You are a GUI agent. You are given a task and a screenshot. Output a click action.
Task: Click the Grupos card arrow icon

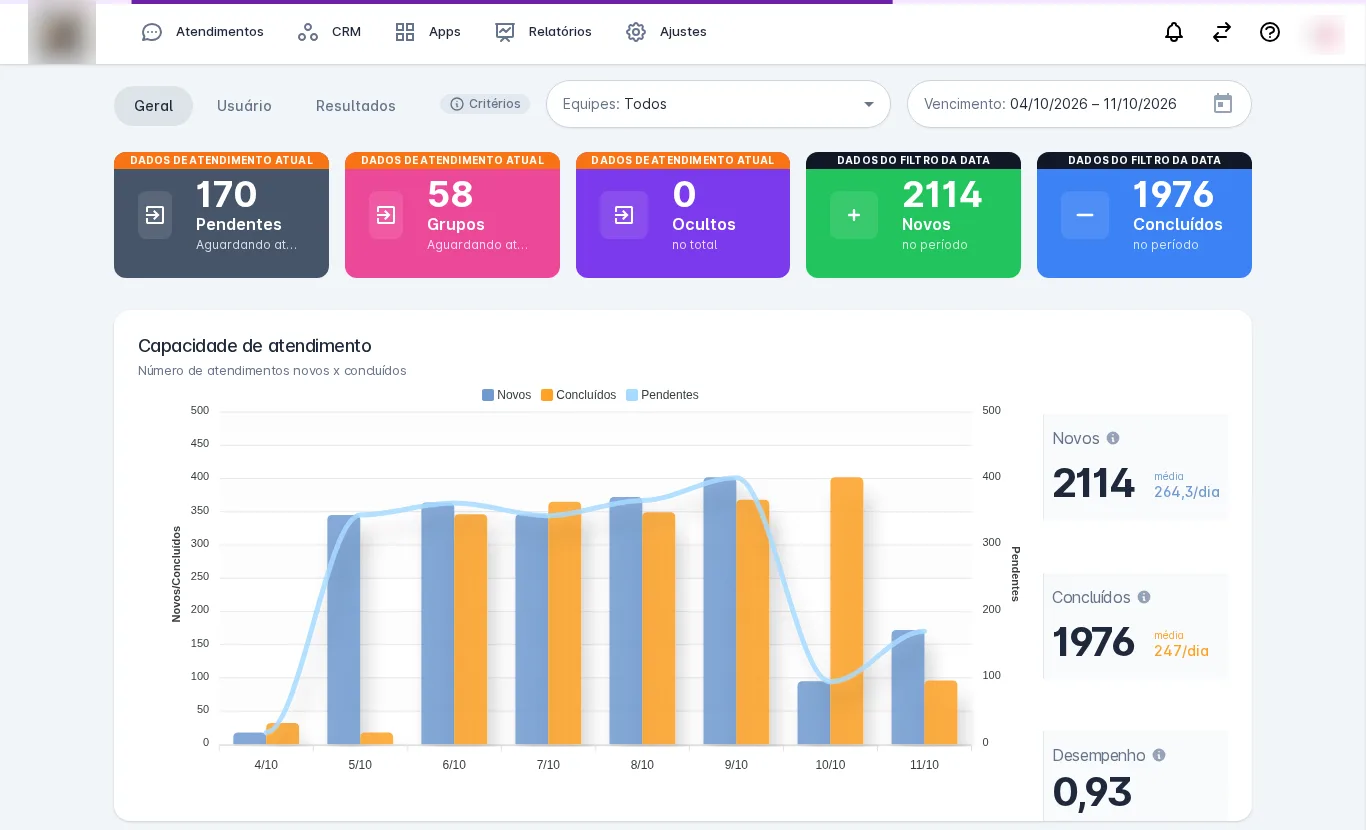pos(386,215)
